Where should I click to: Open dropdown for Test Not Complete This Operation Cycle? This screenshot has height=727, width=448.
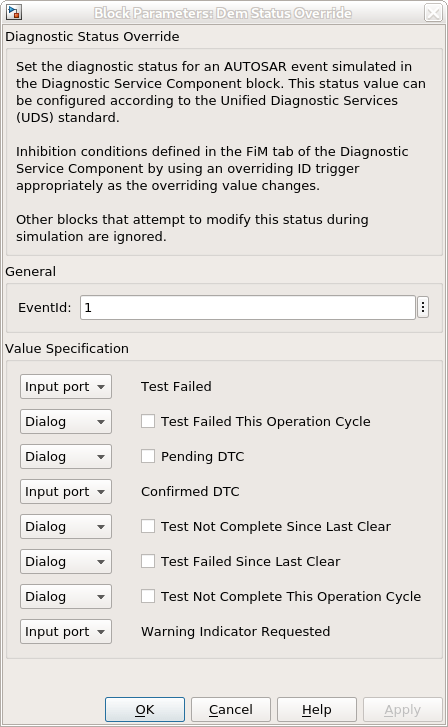[66, 597]
